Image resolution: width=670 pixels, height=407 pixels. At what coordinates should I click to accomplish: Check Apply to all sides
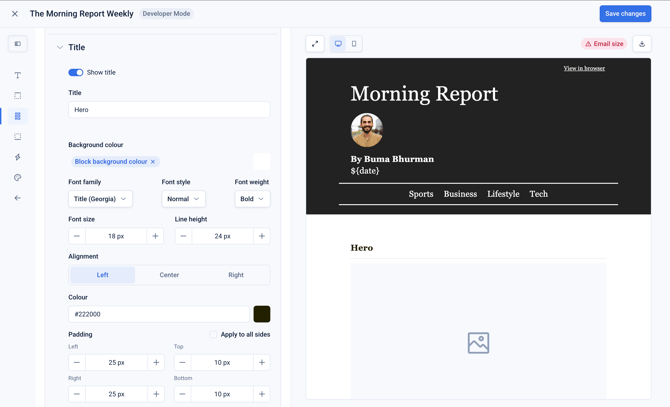tap(213, 334)
